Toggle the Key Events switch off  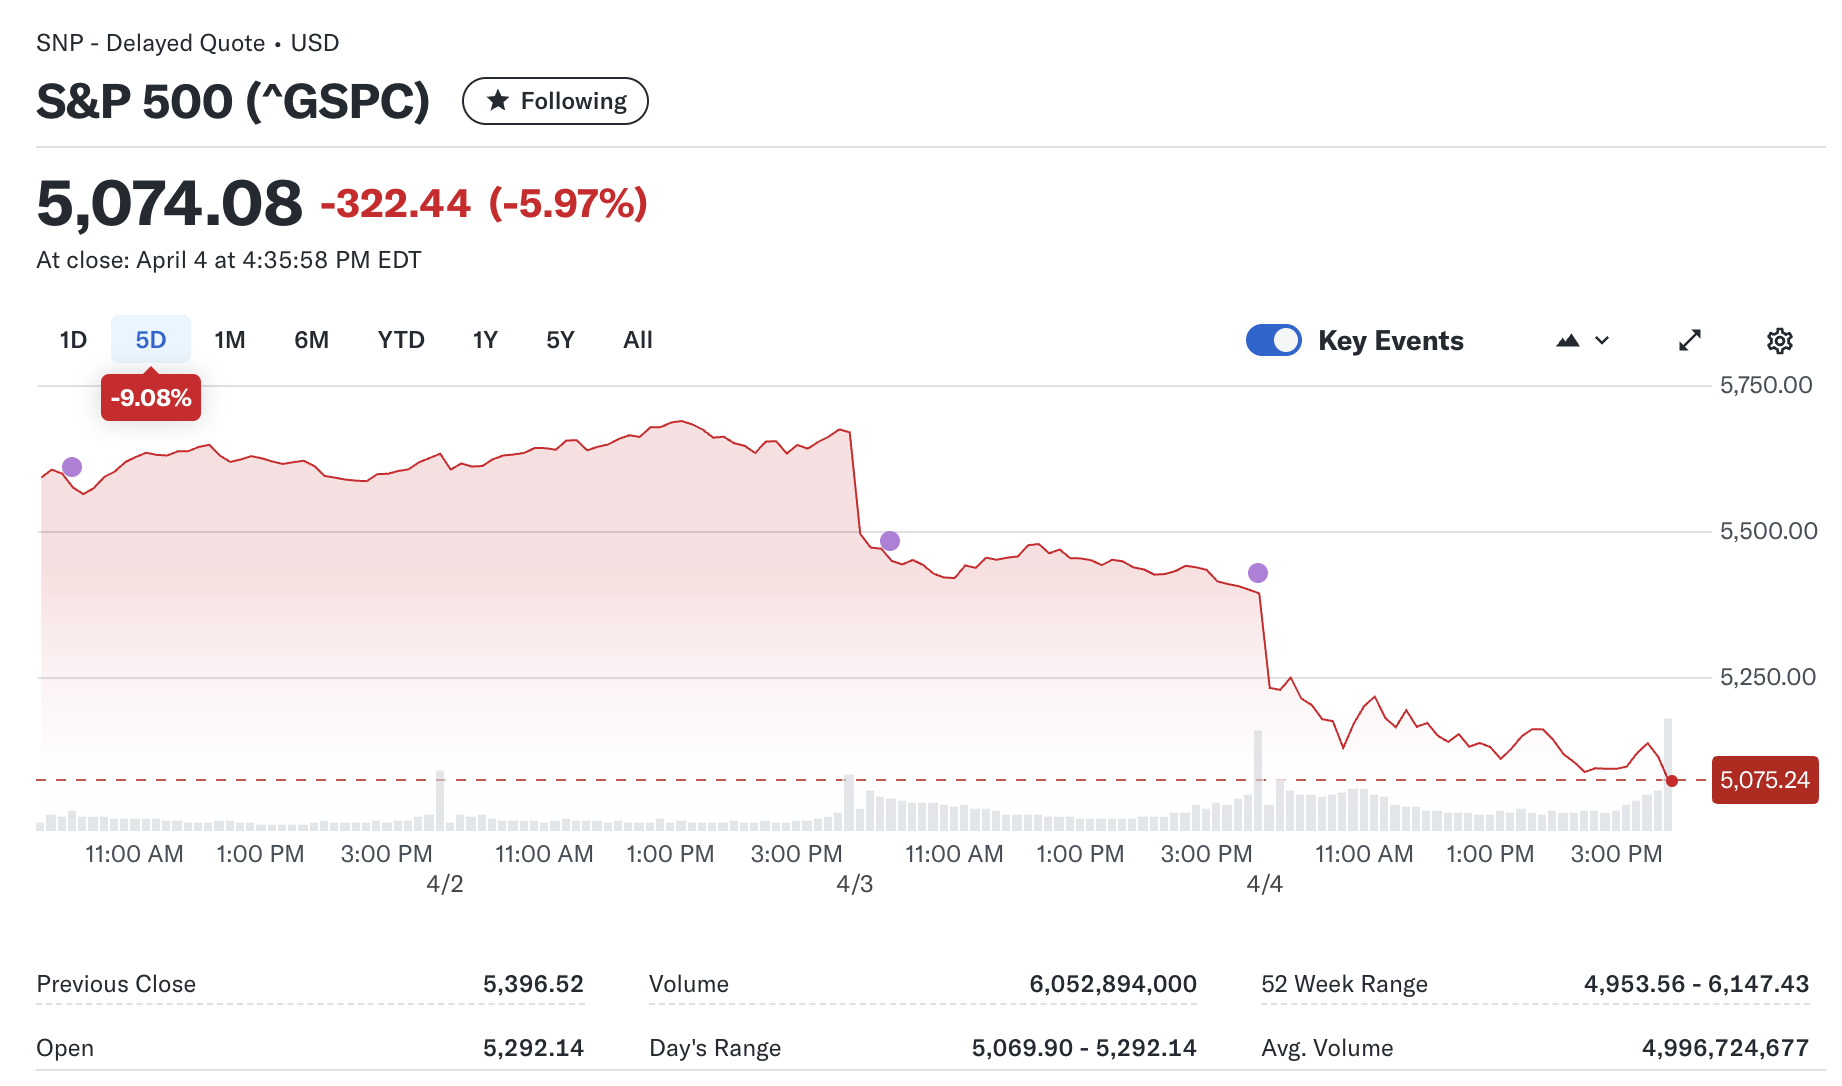click(1273, 340)
